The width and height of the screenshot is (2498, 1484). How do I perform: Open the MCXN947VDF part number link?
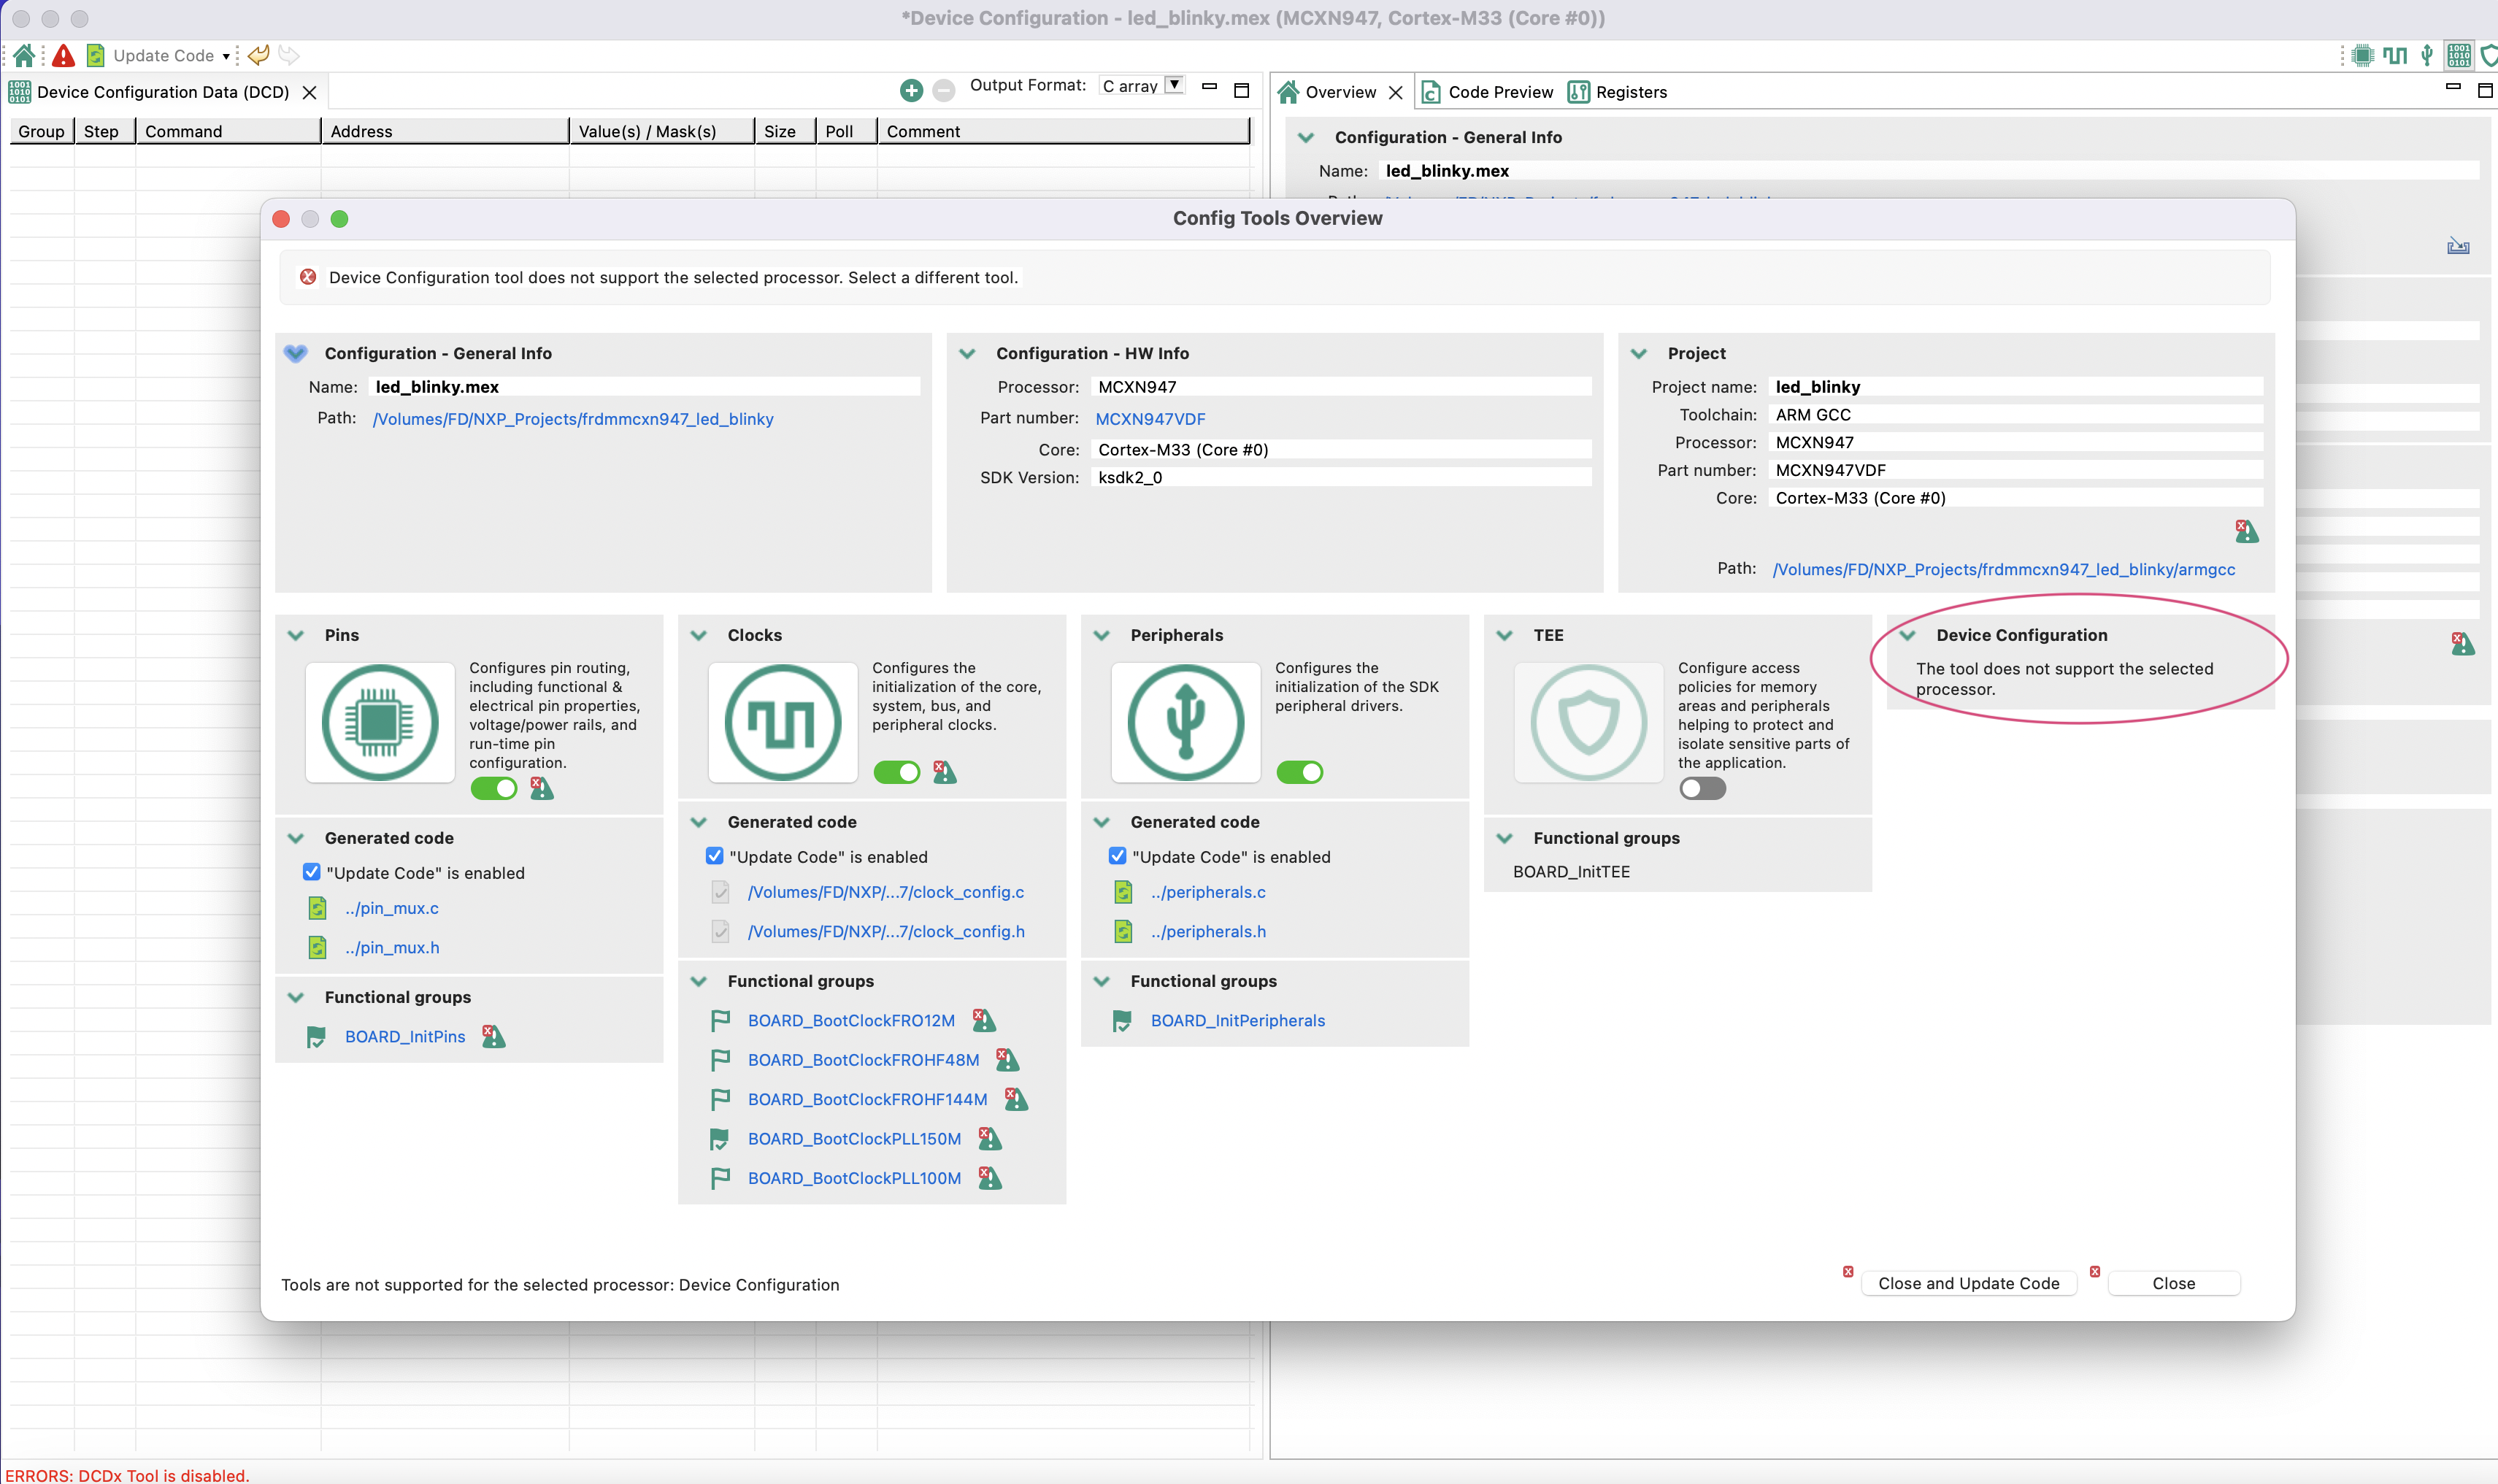(x=1150, y=419)
